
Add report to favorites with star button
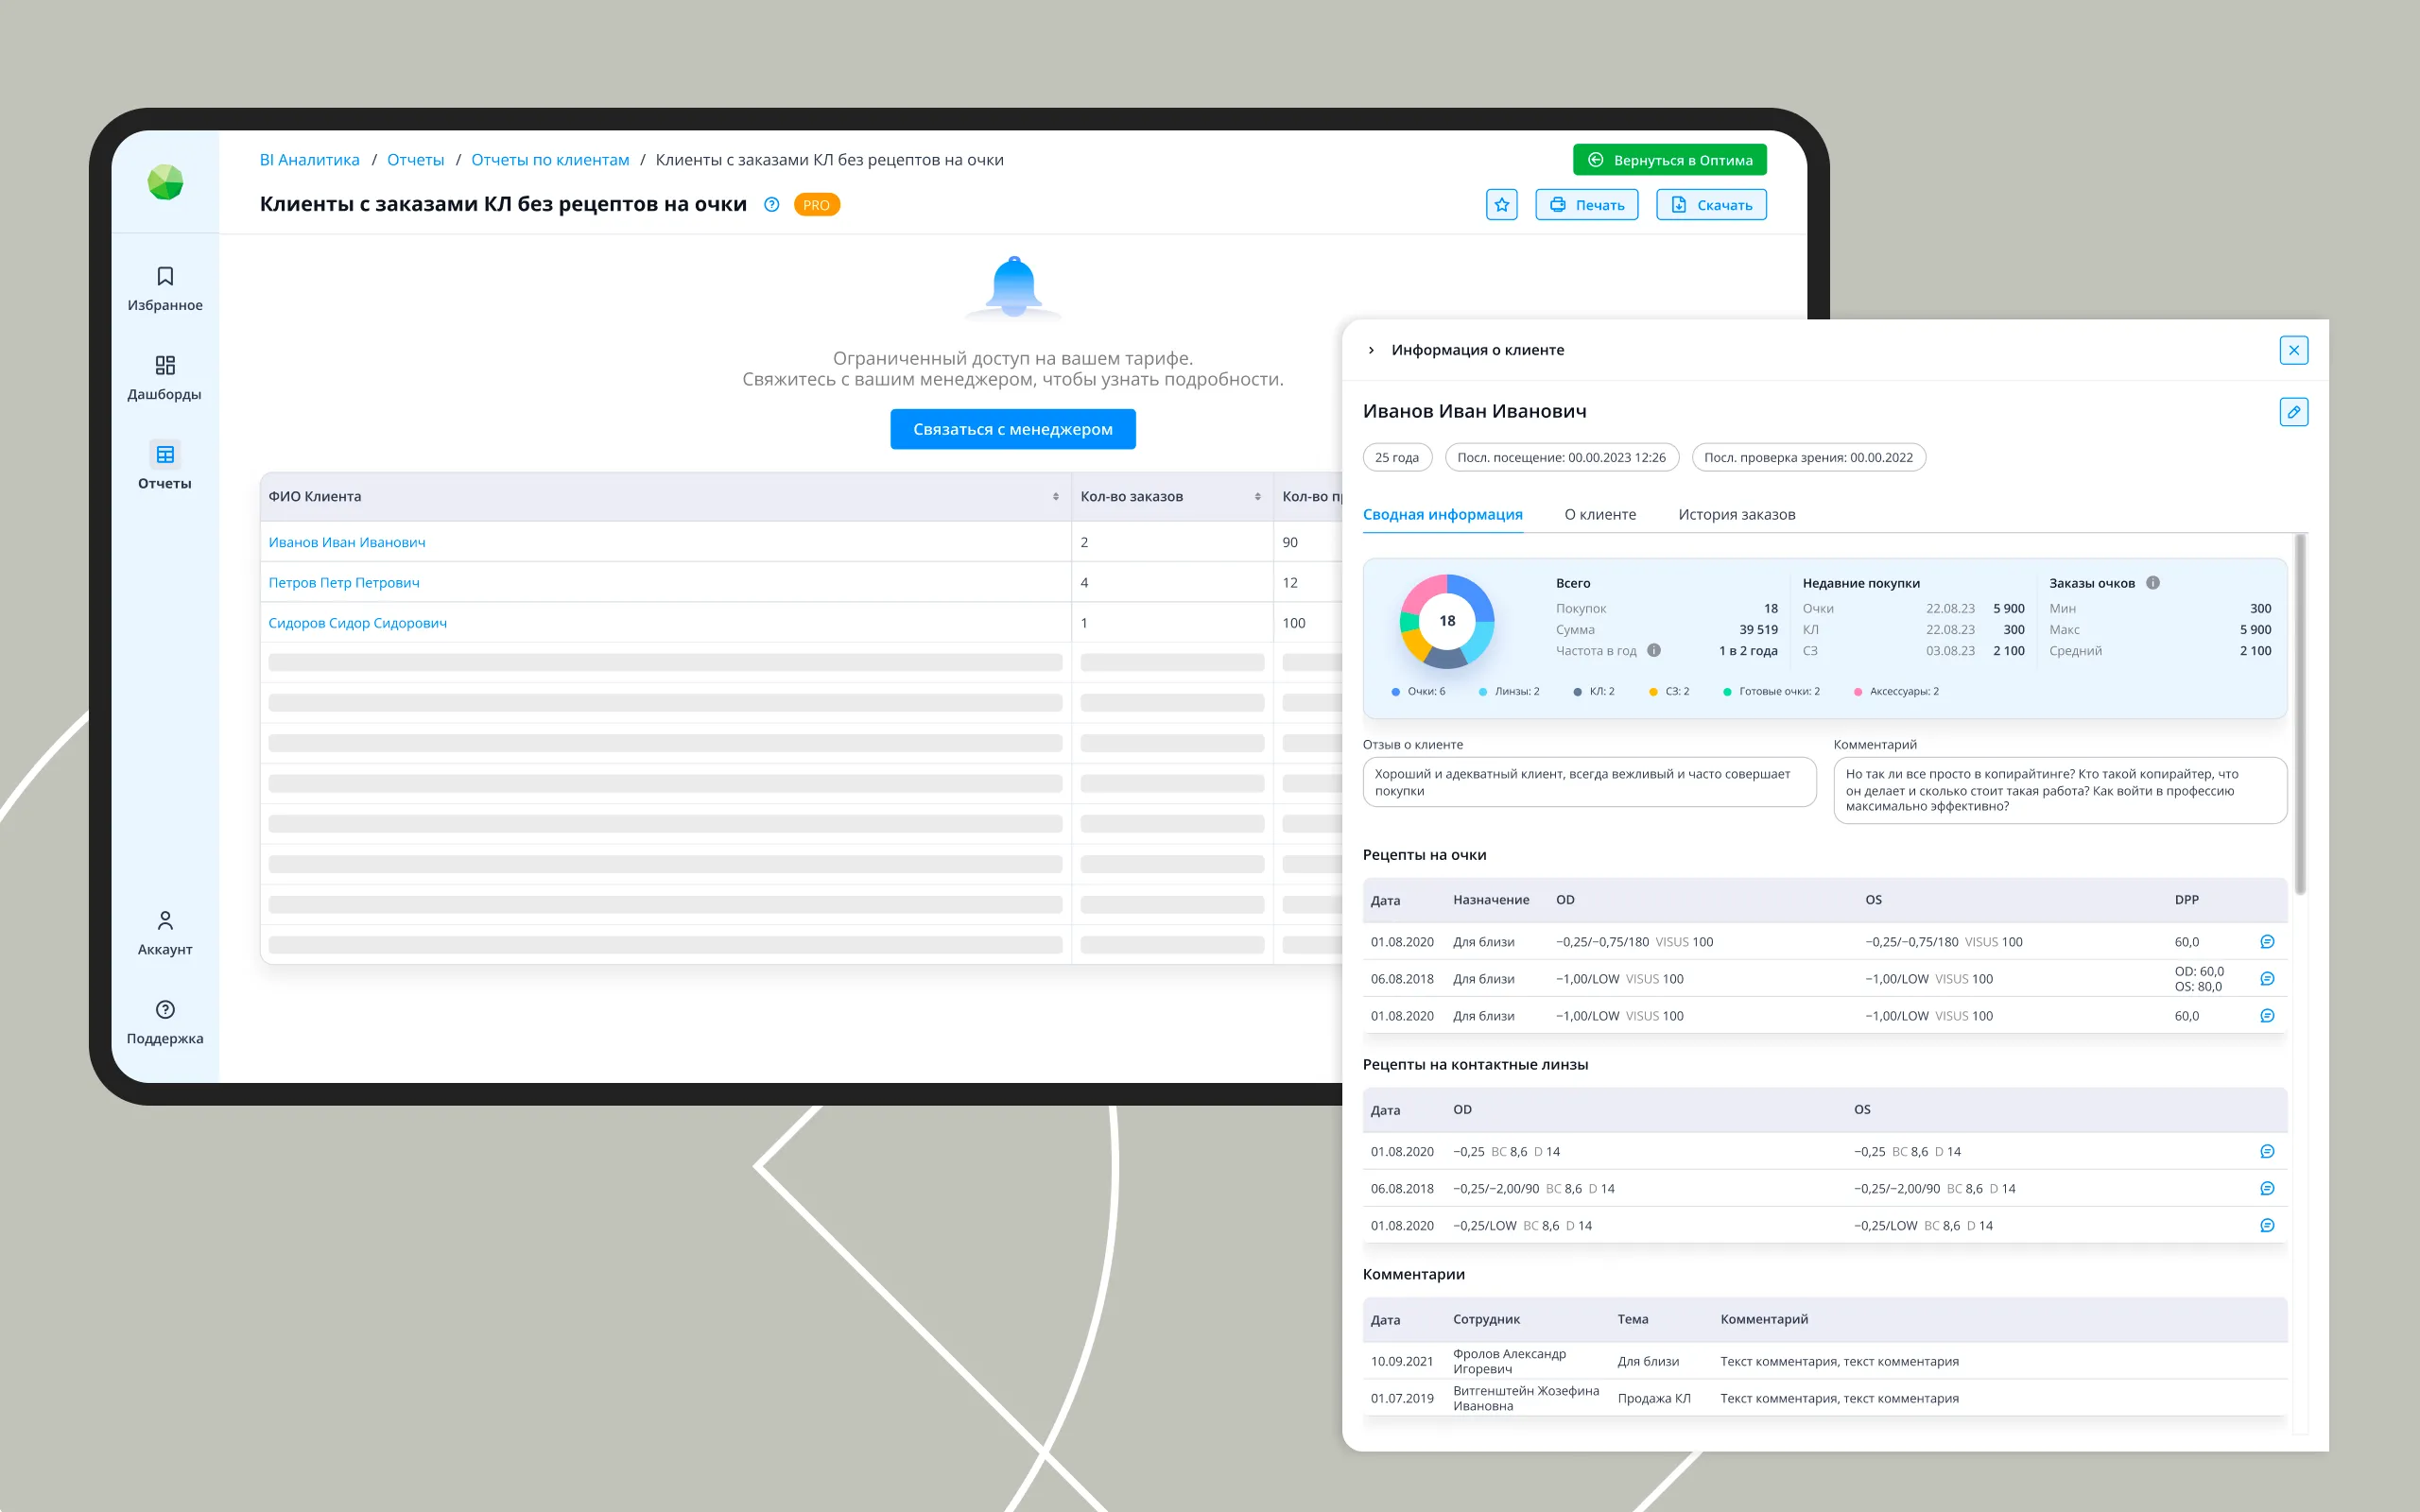(x=1501, y=204)
